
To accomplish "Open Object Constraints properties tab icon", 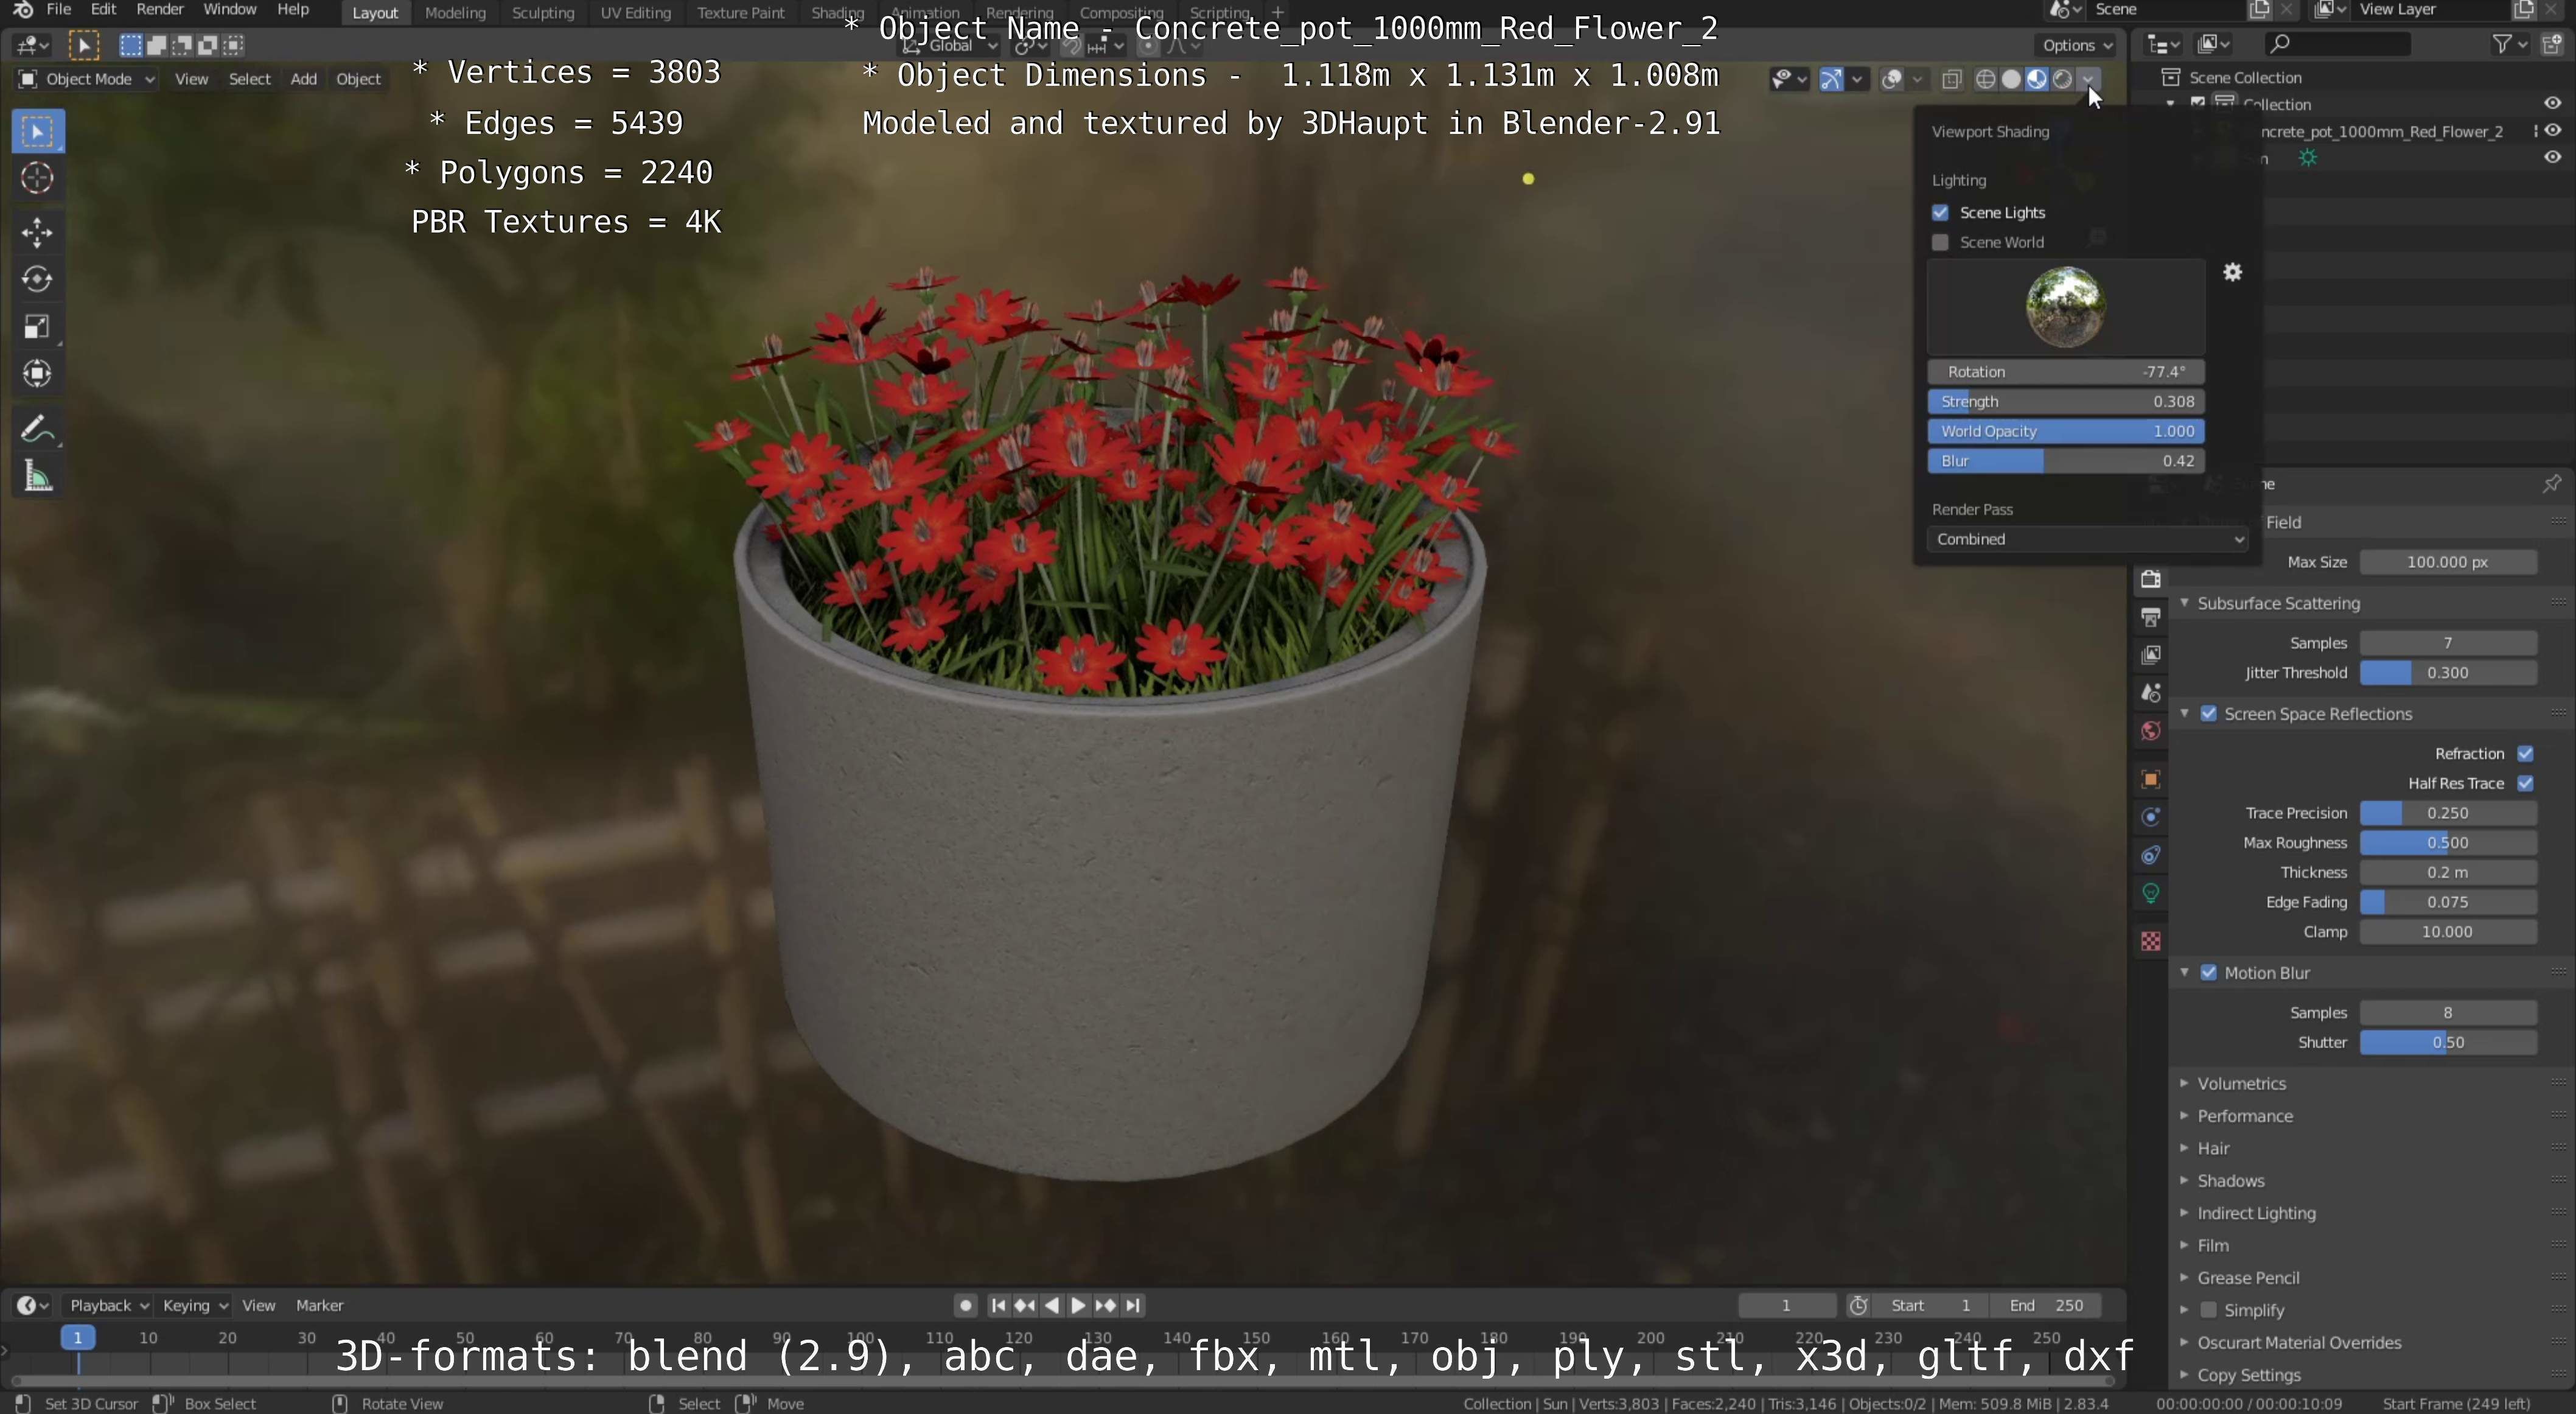I will pyautogui.click(x=2151, y=855).
